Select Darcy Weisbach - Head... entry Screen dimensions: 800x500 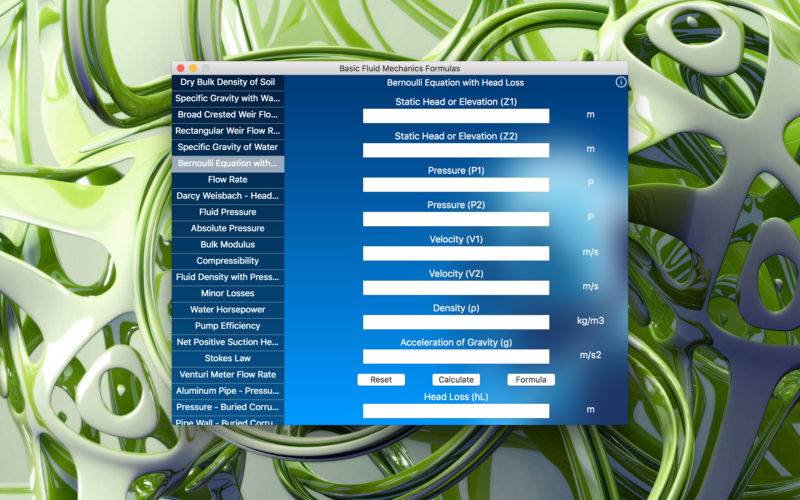228,196
